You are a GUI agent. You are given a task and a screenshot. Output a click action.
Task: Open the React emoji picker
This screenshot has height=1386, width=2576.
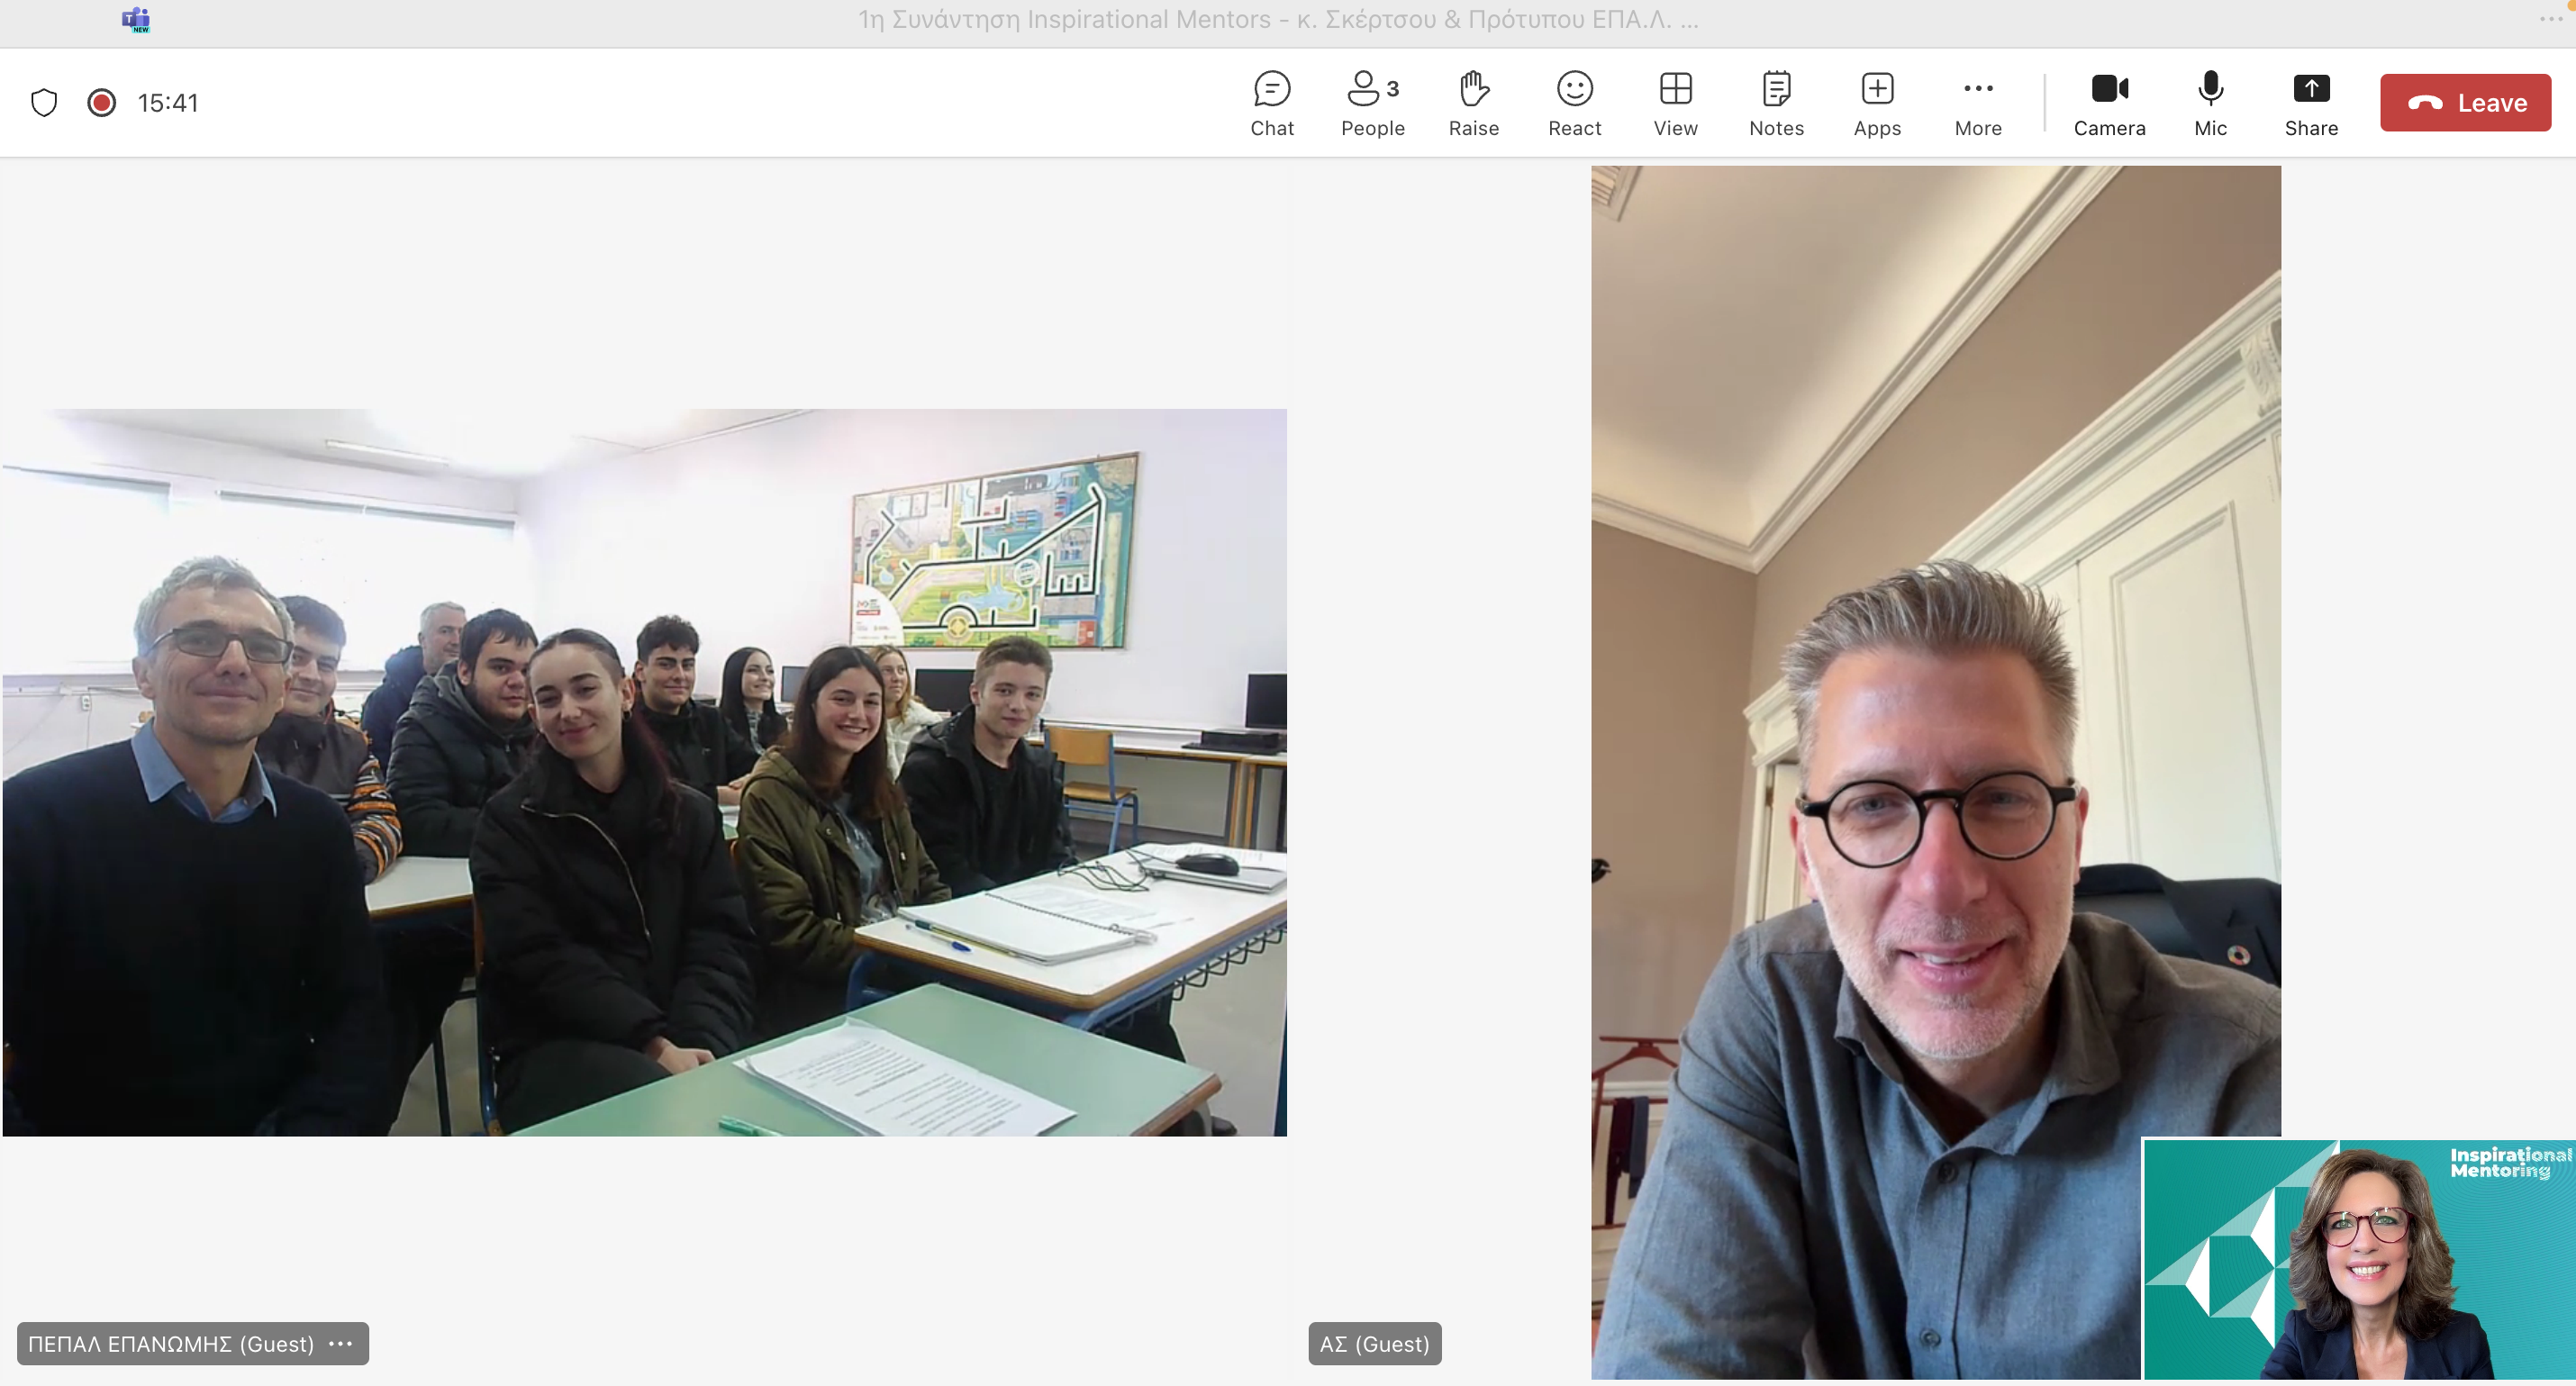1574,102
